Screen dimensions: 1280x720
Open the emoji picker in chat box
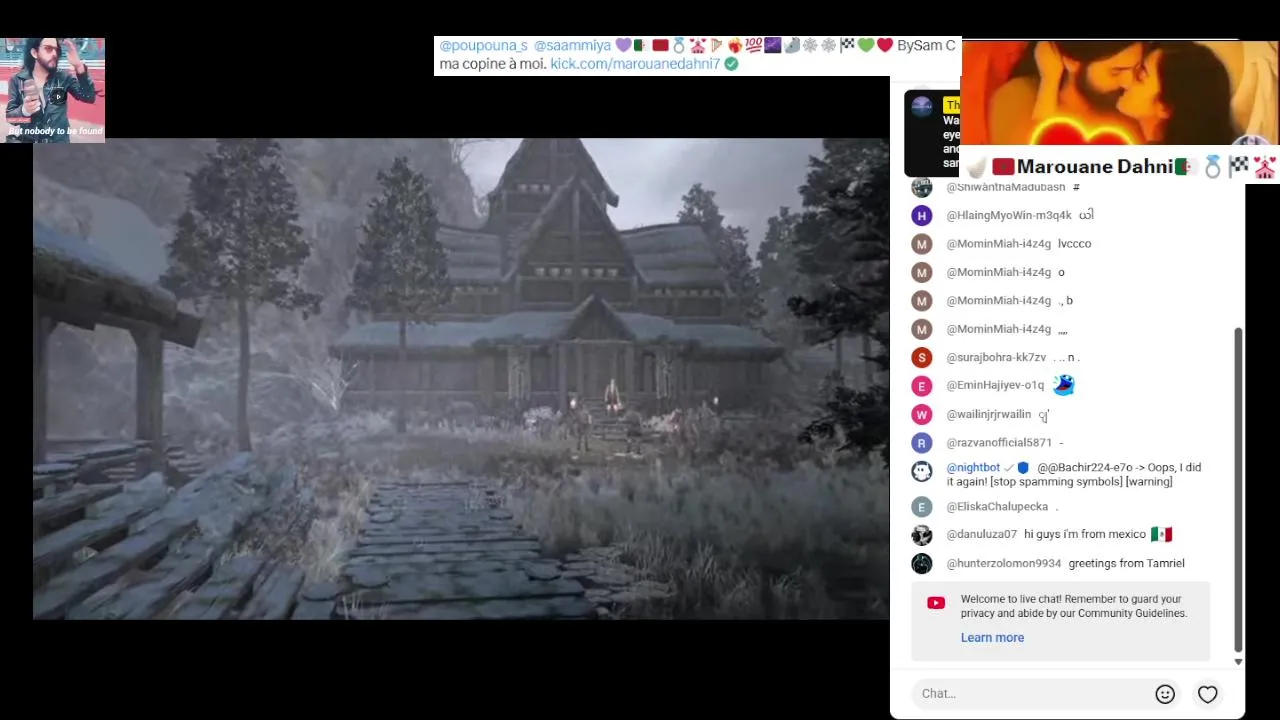point(1165,694)
